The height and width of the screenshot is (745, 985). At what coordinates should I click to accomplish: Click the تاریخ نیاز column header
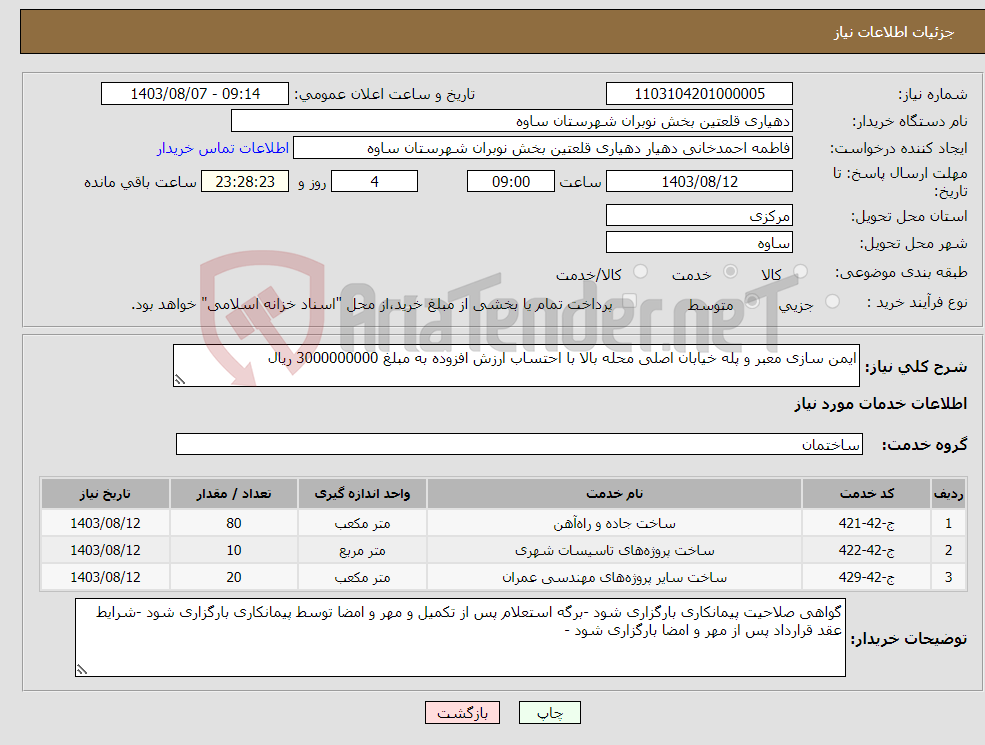click(106, 494)
